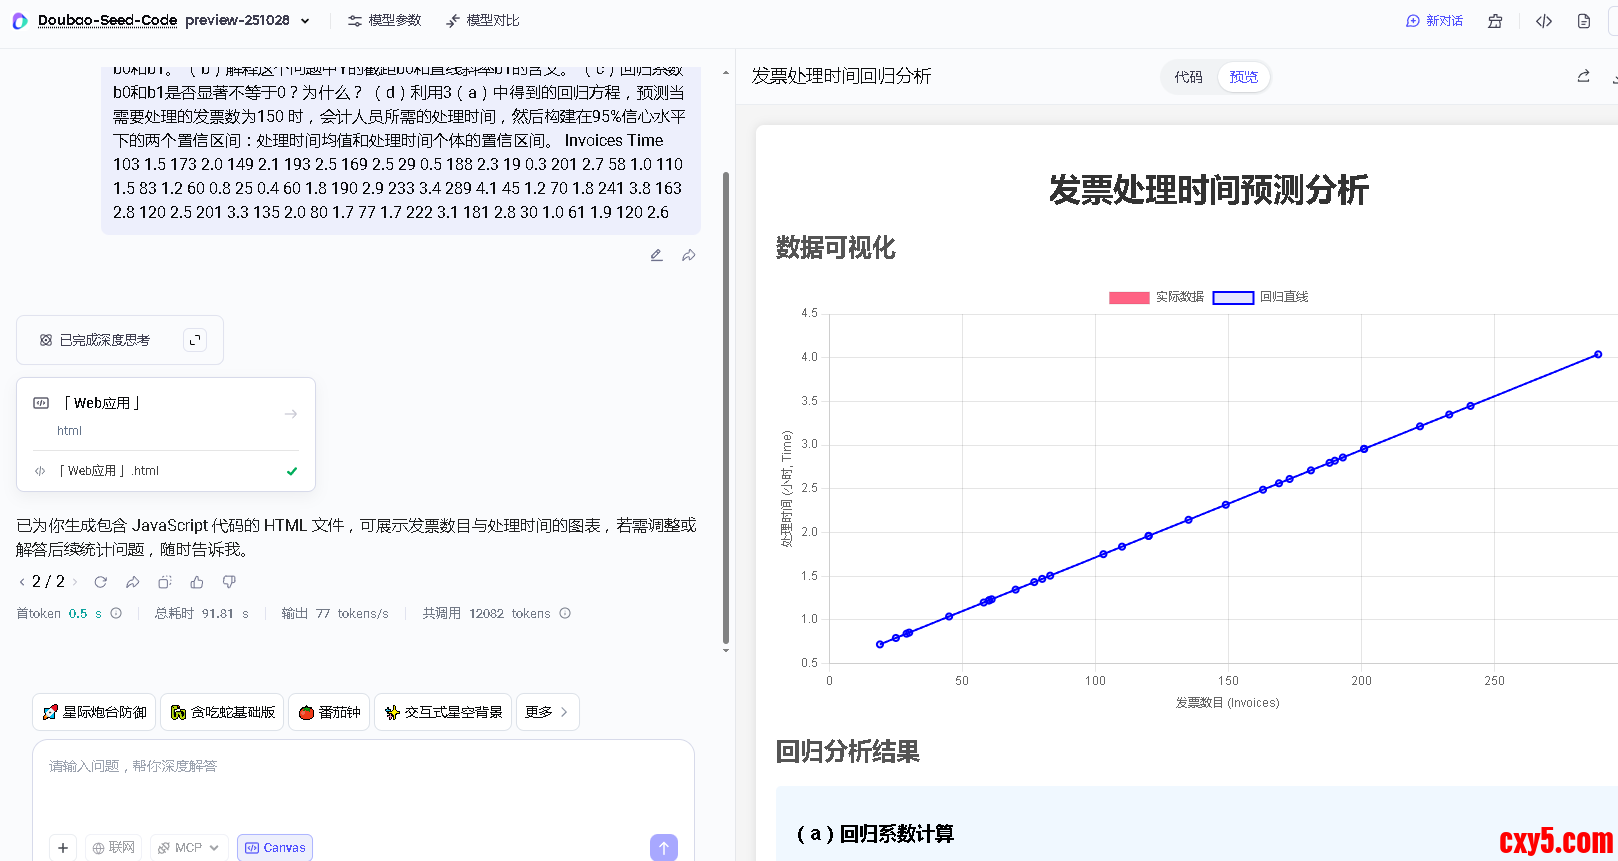
Task: Toggle the Canvas mode button
Action: [275, 847]
